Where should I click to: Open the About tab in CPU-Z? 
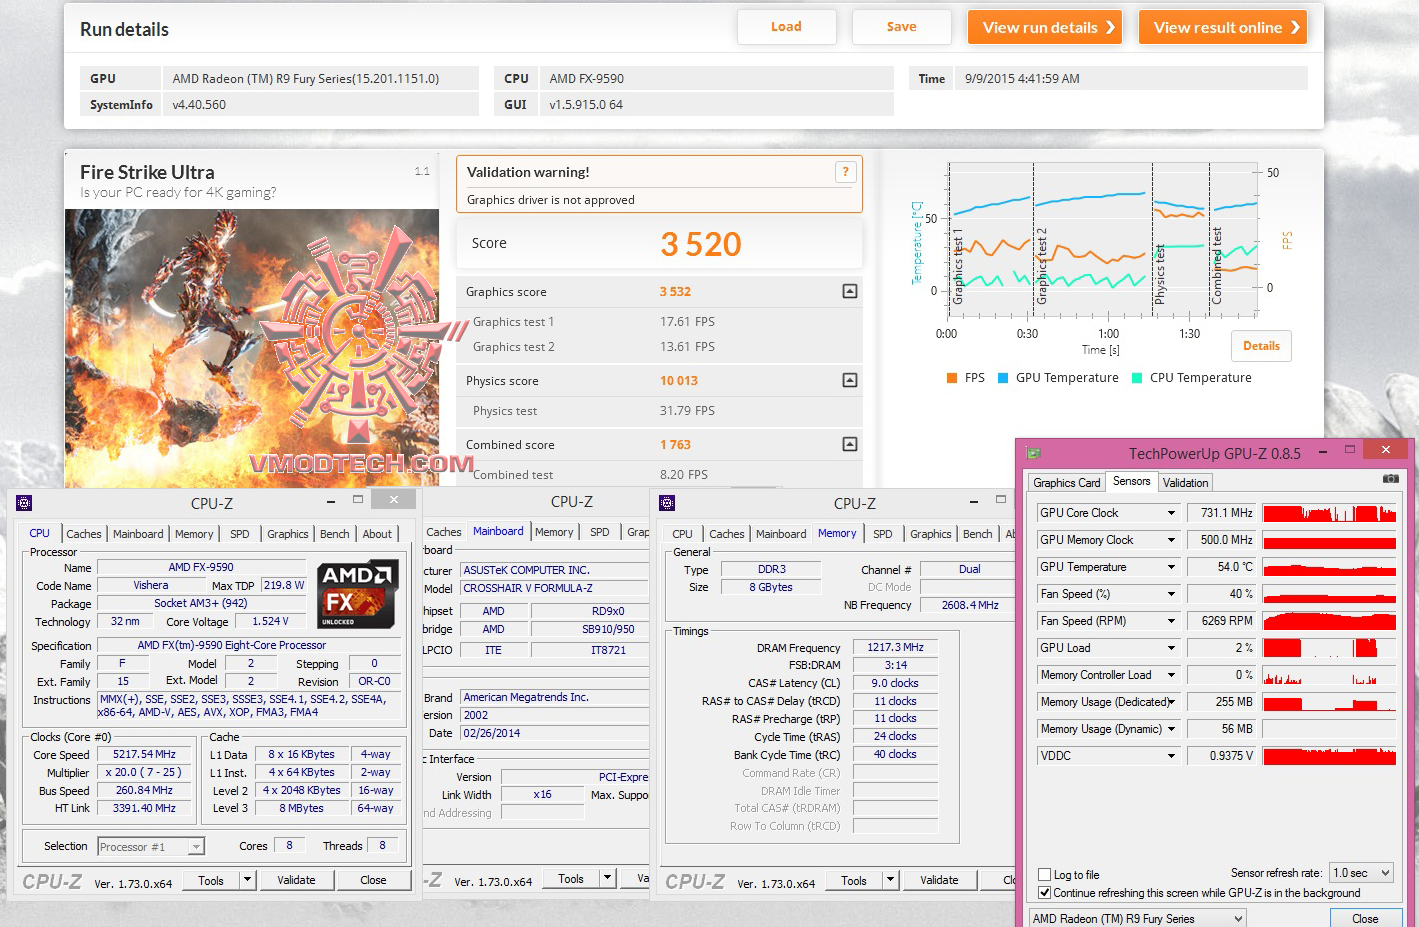(377, 534)
